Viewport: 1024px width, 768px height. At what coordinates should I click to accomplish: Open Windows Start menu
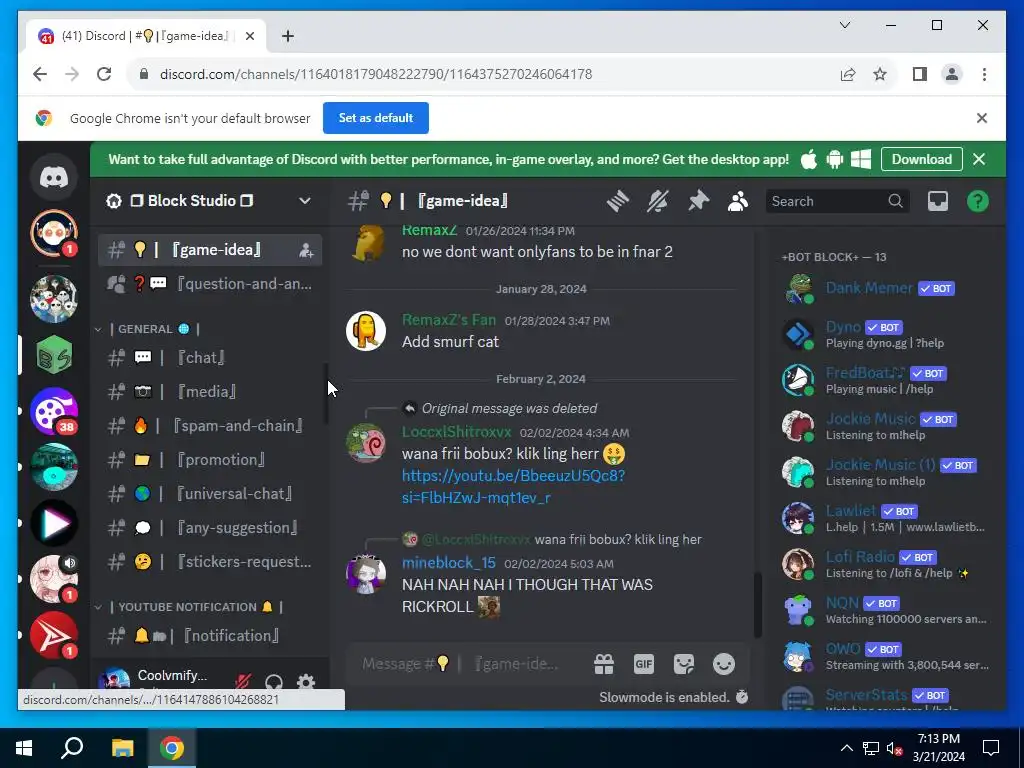coord(24,748)
